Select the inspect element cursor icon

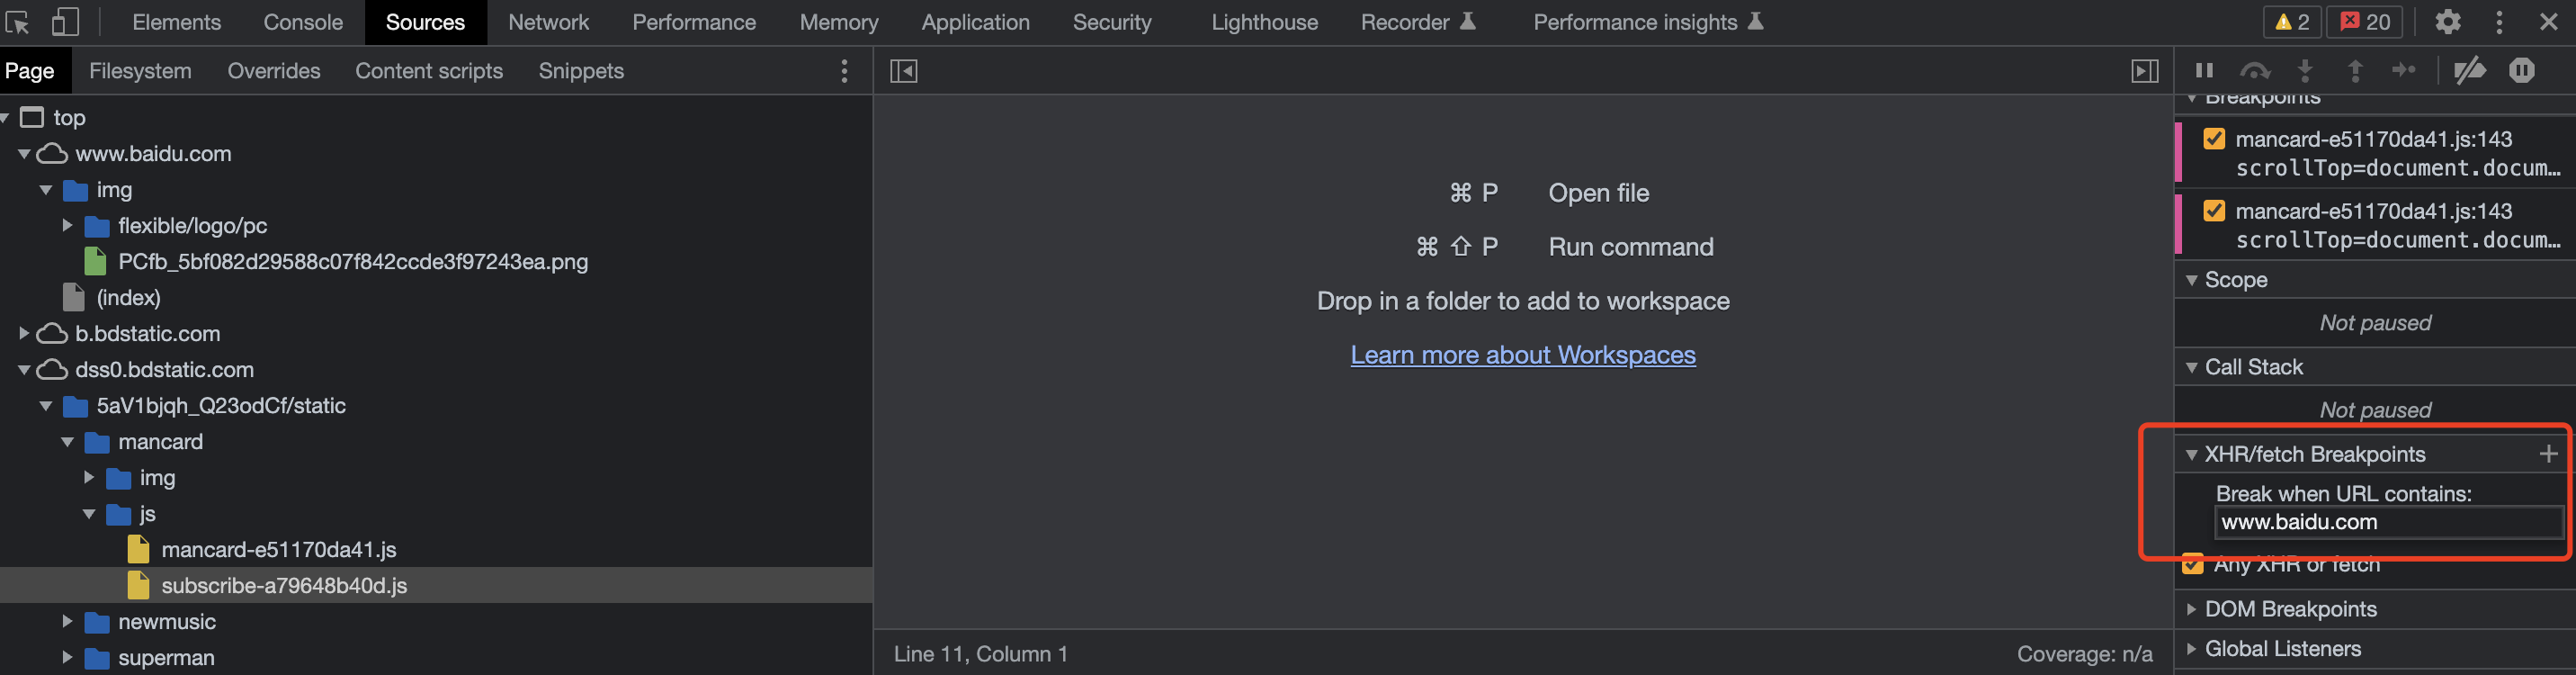click(16, 22)
